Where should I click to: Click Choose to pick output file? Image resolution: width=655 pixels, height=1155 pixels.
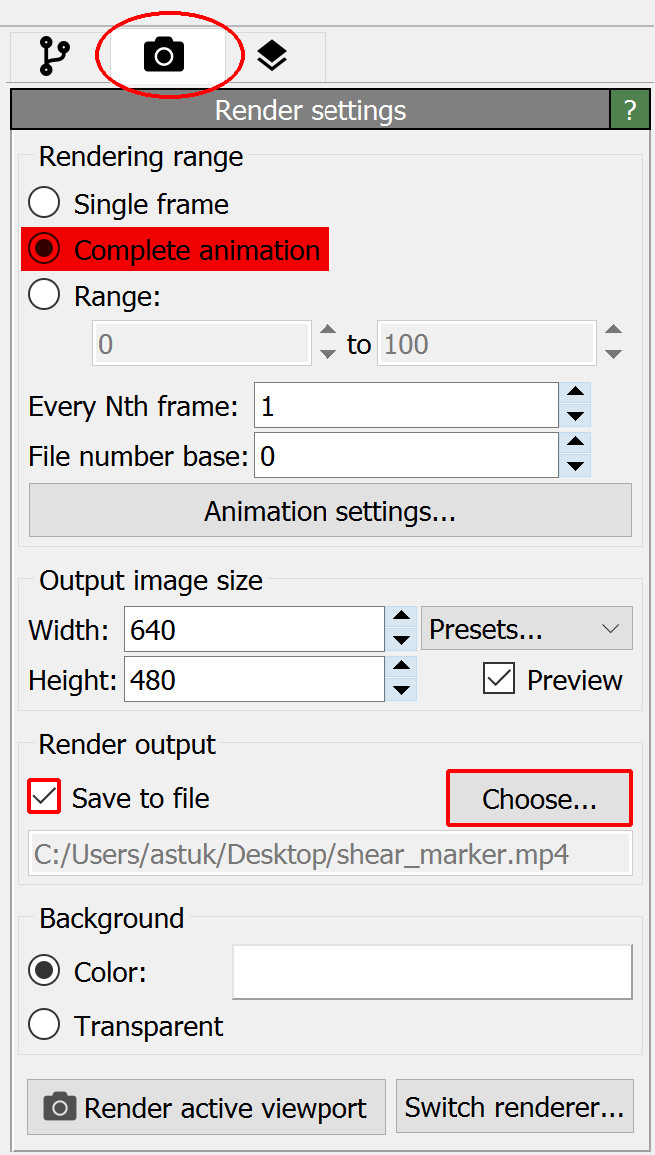539,799
